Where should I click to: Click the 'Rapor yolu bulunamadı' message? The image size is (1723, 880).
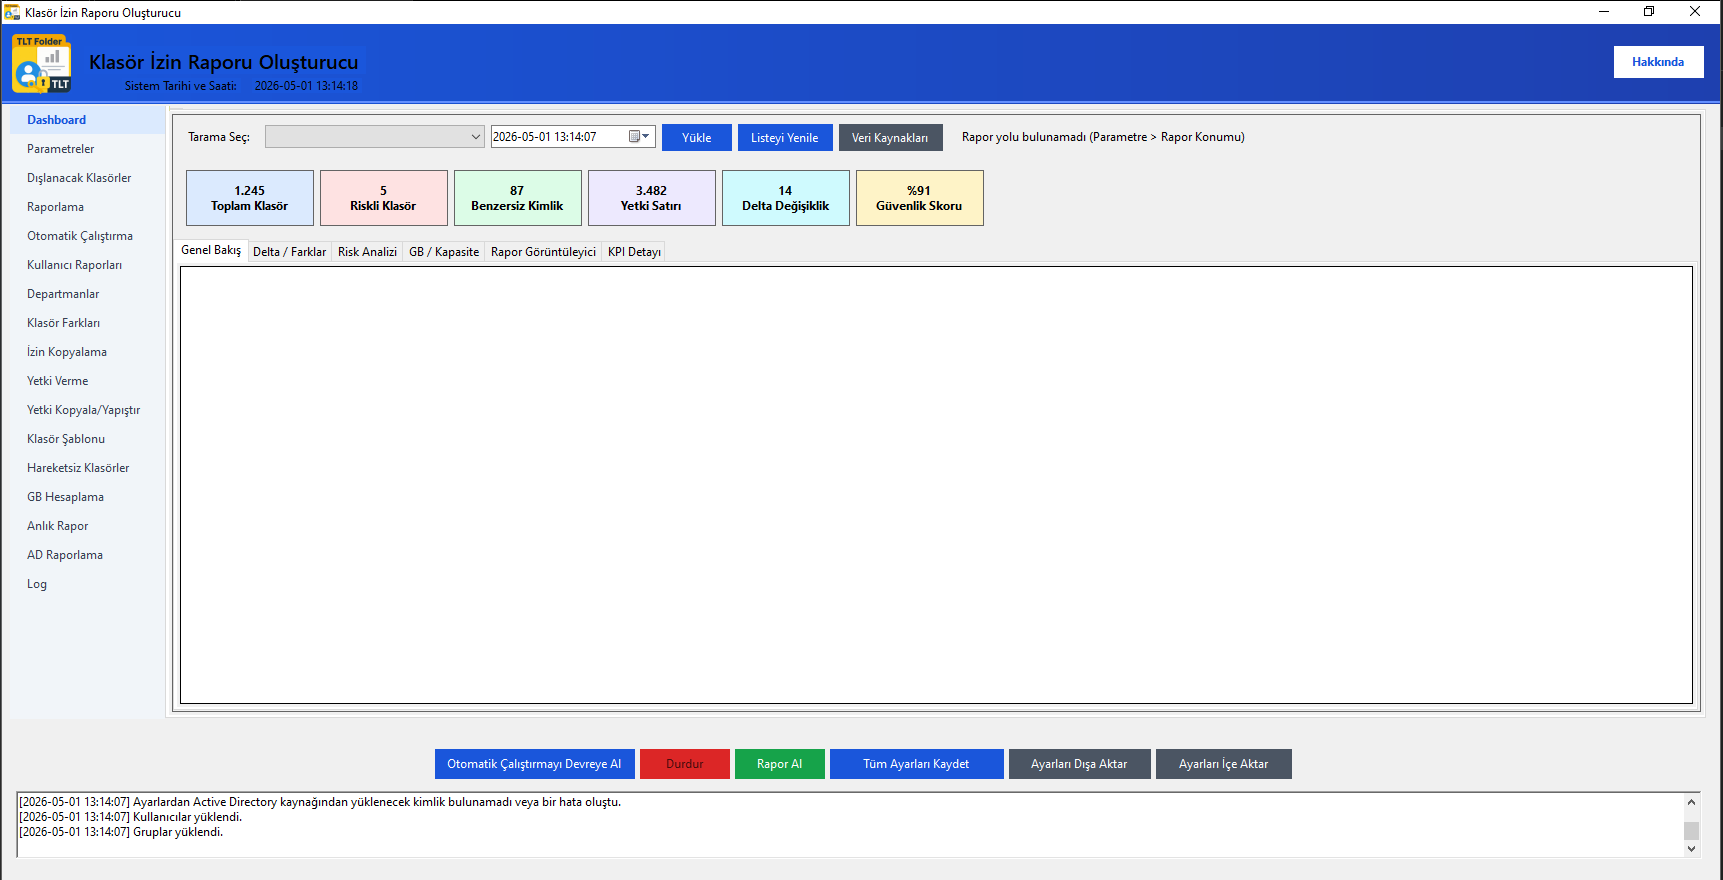pyautogui.click(x=1103, y=137)
